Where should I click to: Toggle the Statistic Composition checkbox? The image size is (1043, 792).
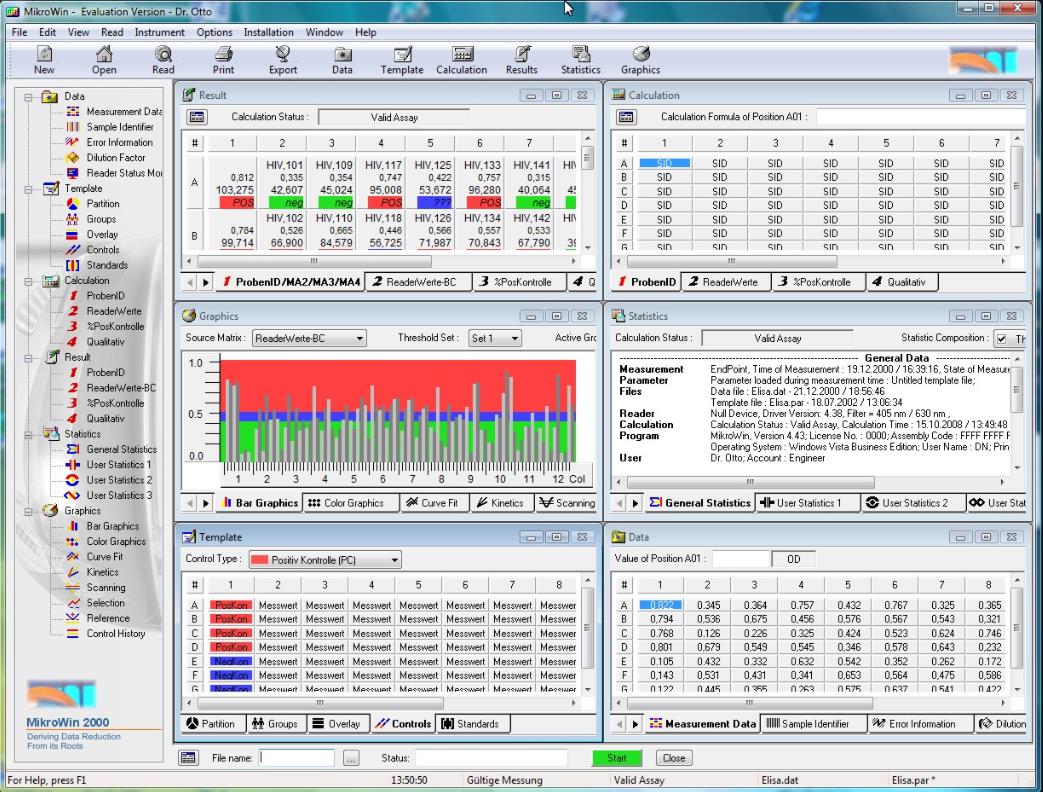coord(1001,339)
